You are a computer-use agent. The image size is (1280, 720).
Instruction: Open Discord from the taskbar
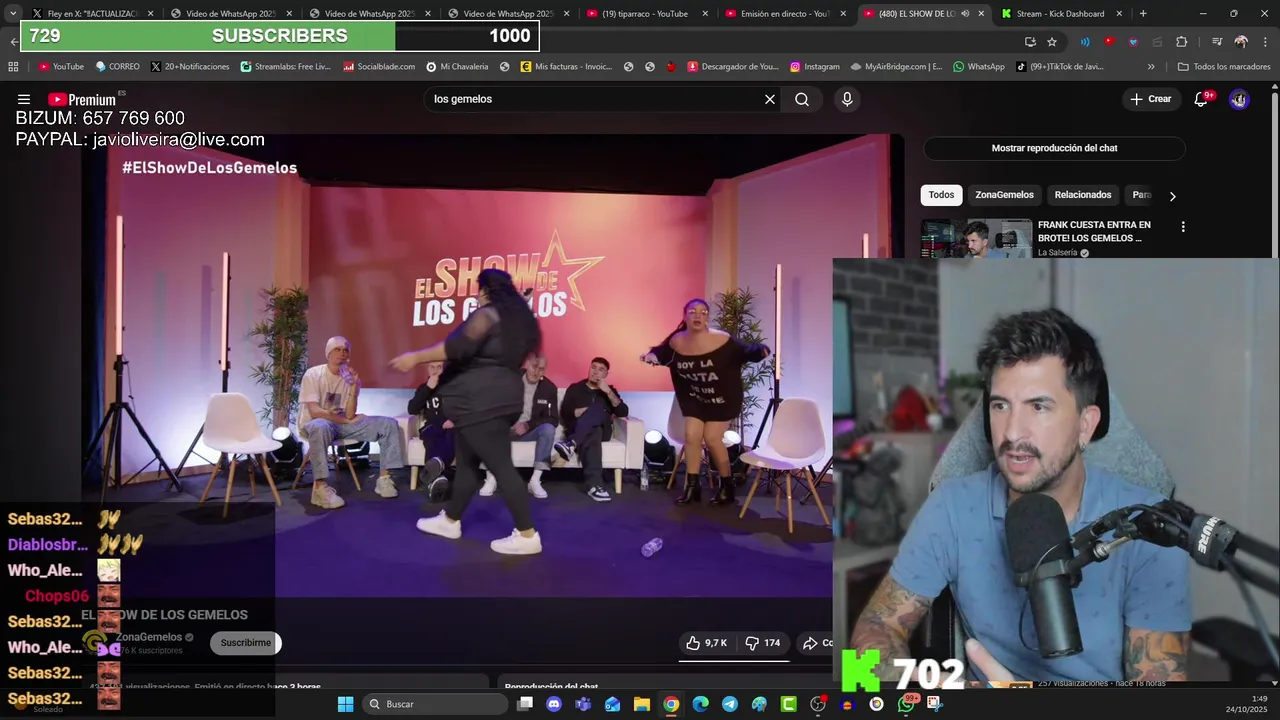pyautogui.click(x=554, y=704)
